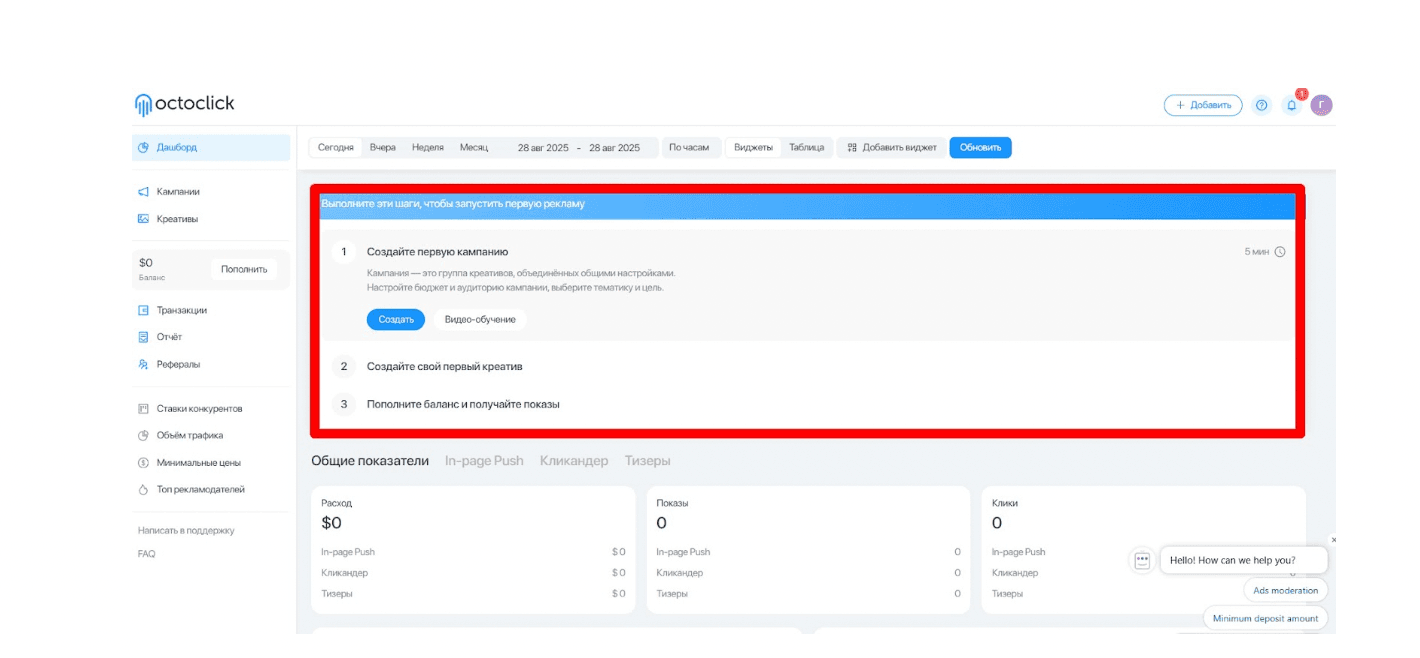
Task: Click the $0 Баланс amount
Action: 147,263
